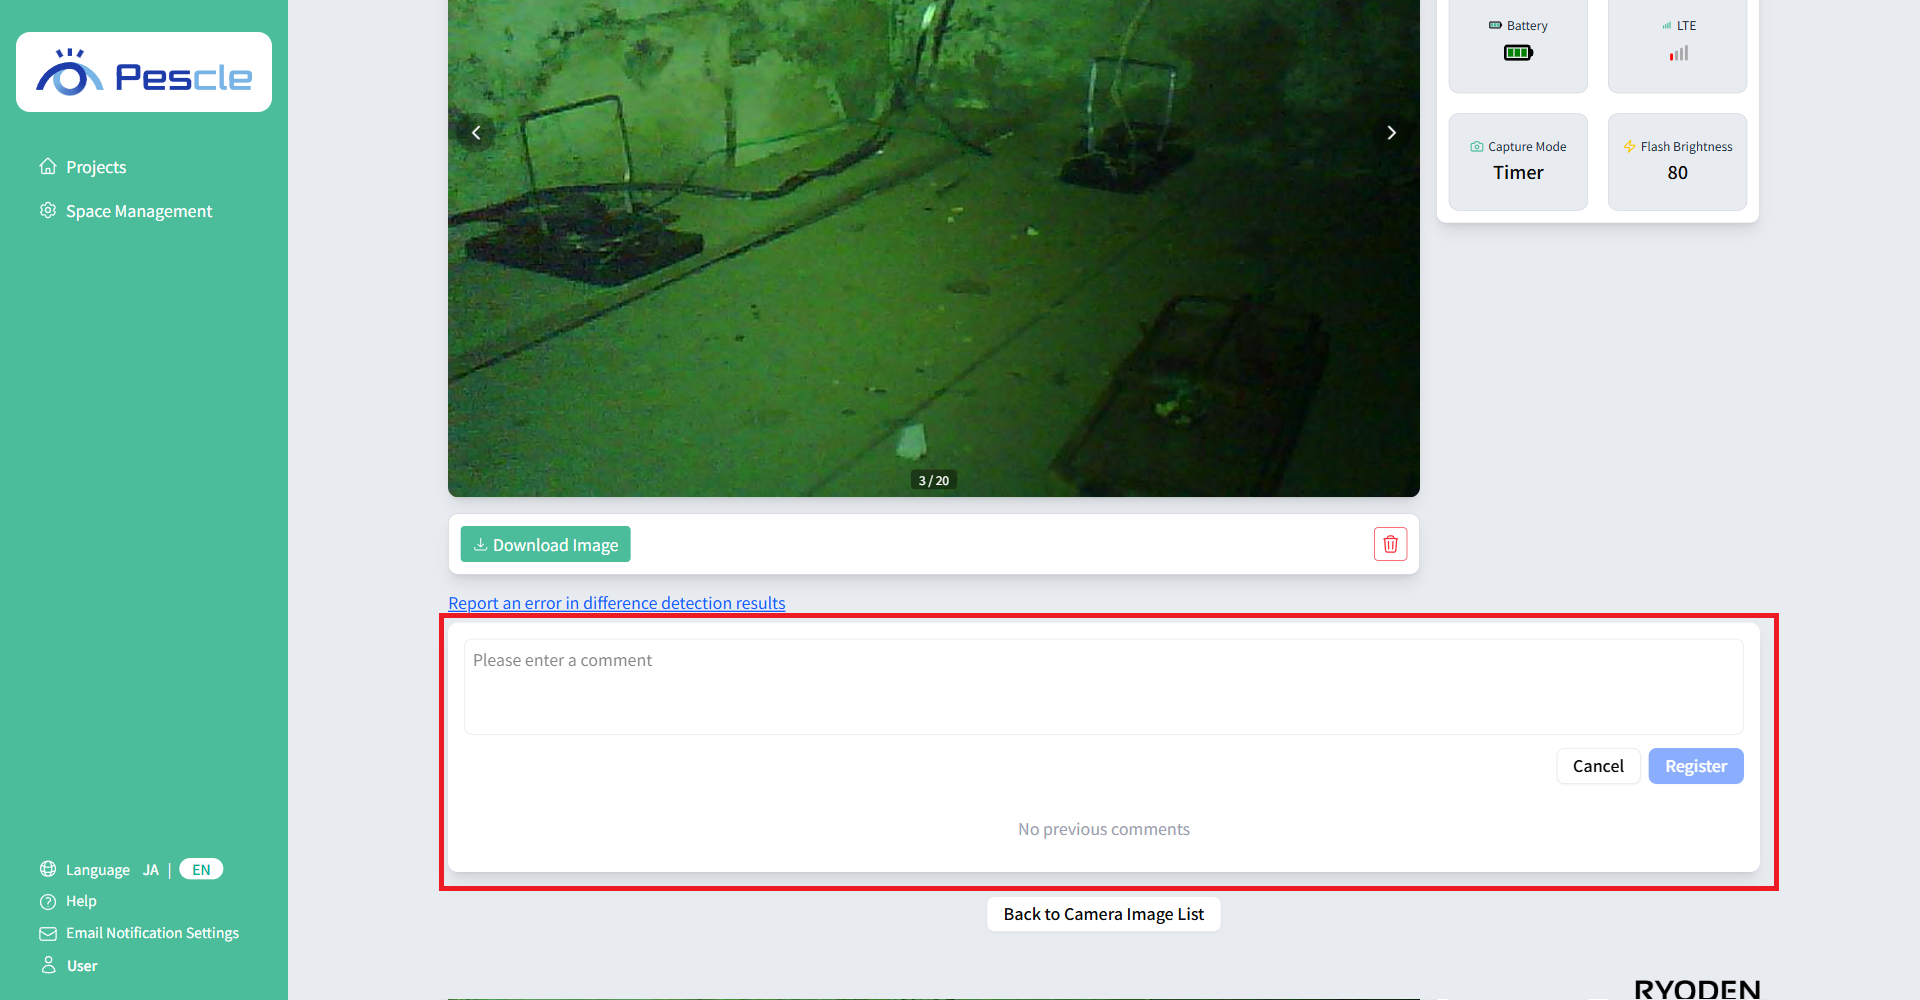Click the Language globe icon

tap(48, 869)
